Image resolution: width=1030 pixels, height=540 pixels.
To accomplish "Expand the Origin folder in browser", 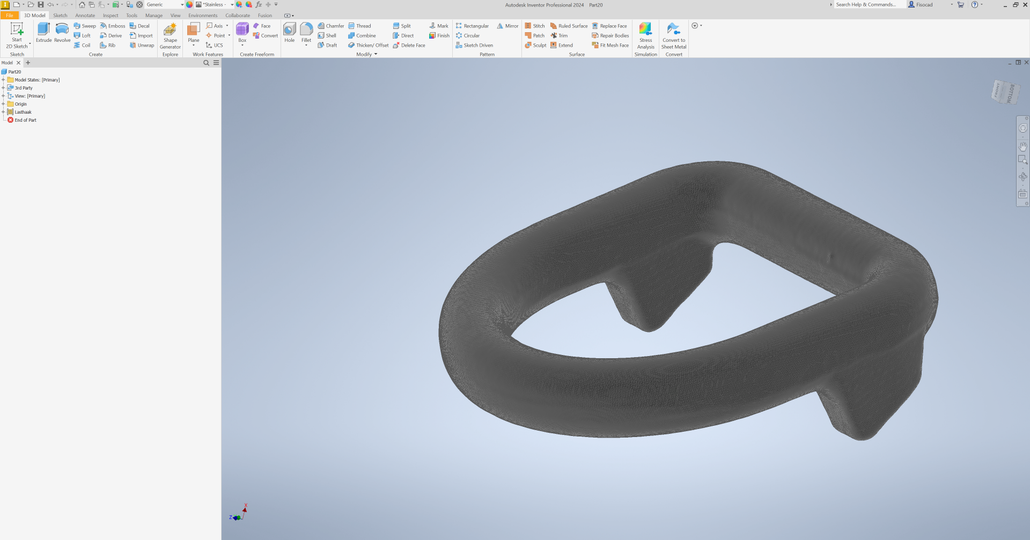I will coord(4,104).
